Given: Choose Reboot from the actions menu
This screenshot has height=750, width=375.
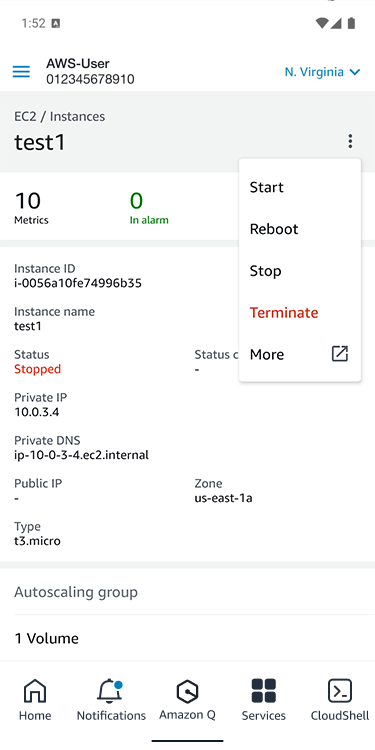Looking at the screenshot, I should coord(300,229).
